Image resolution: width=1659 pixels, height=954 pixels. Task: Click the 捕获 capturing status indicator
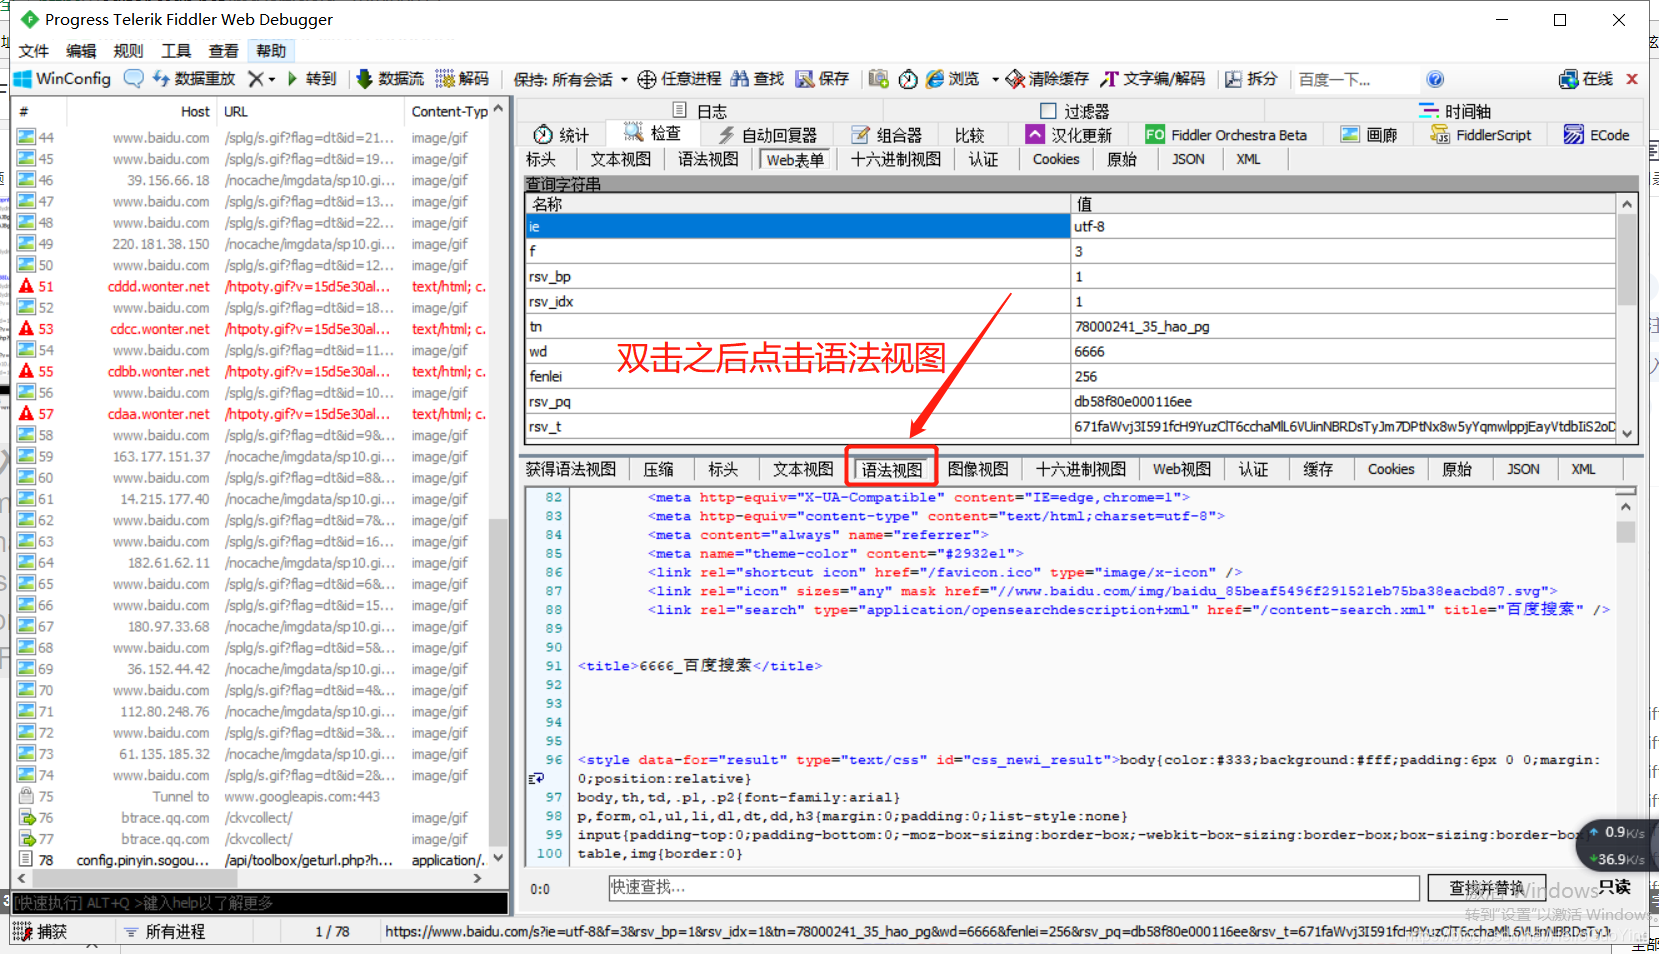[42, 932]
